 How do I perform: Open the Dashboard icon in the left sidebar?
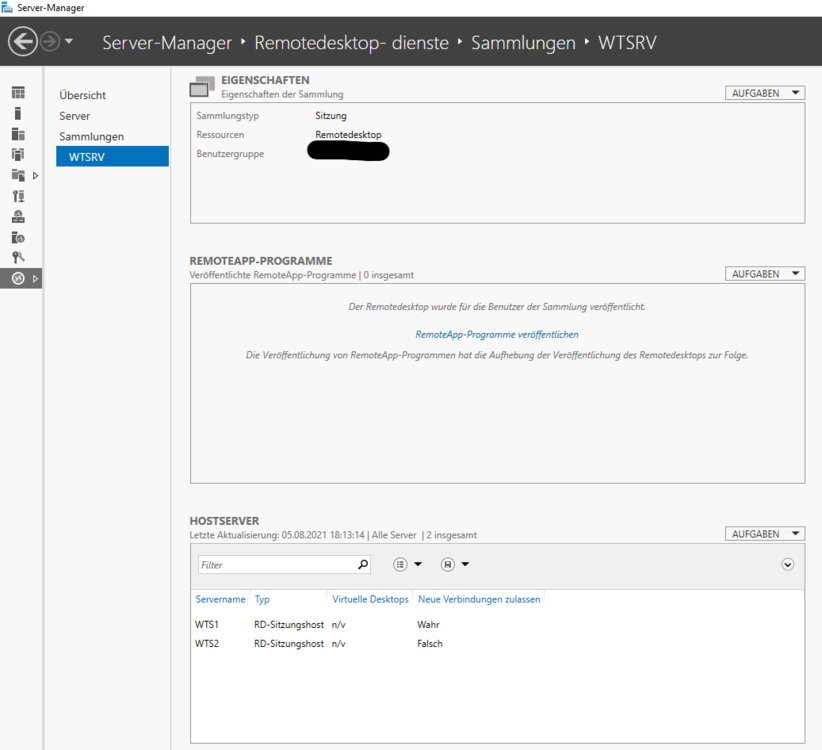tap(18, 93)
